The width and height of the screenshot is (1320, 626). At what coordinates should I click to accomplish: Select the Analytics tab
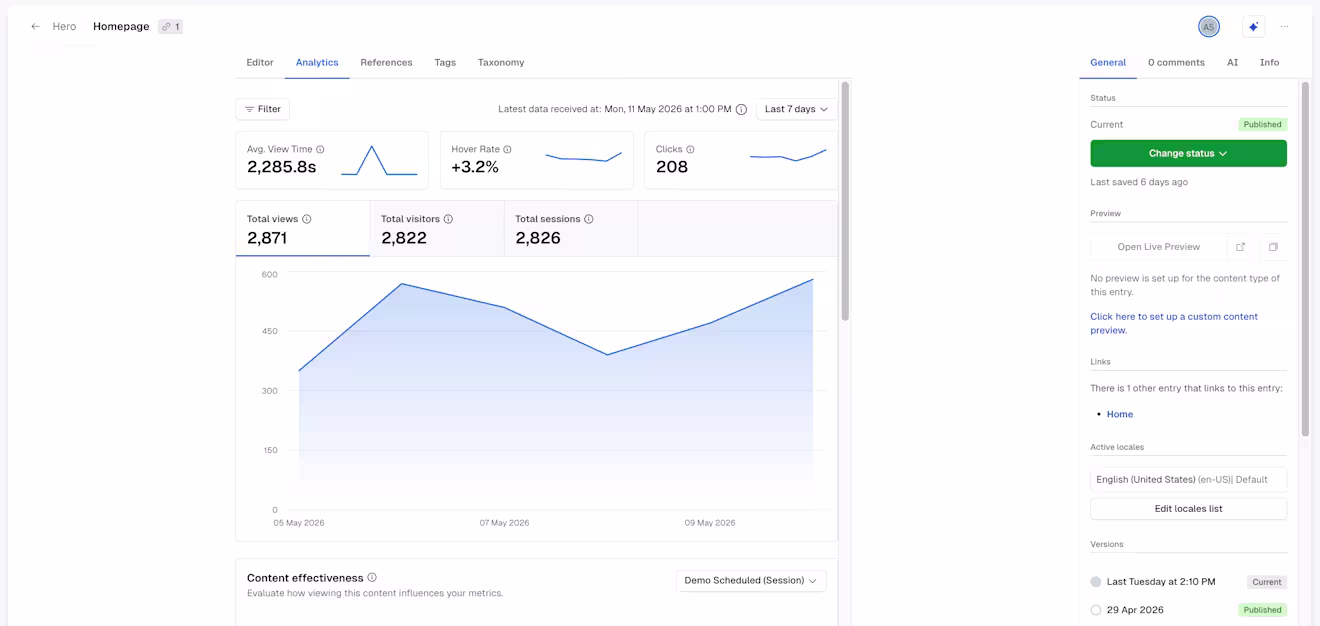coord(317,62)
